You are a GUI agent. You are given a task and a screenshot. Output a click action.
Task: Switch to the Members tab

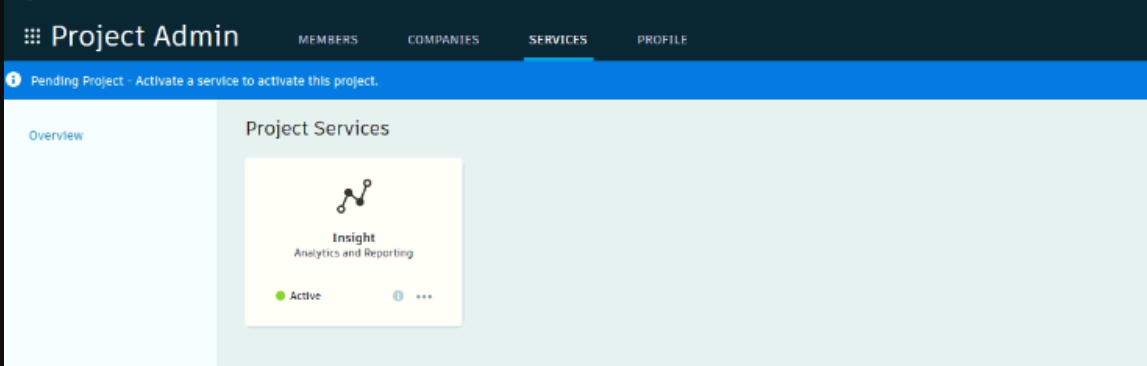(328, 40)
